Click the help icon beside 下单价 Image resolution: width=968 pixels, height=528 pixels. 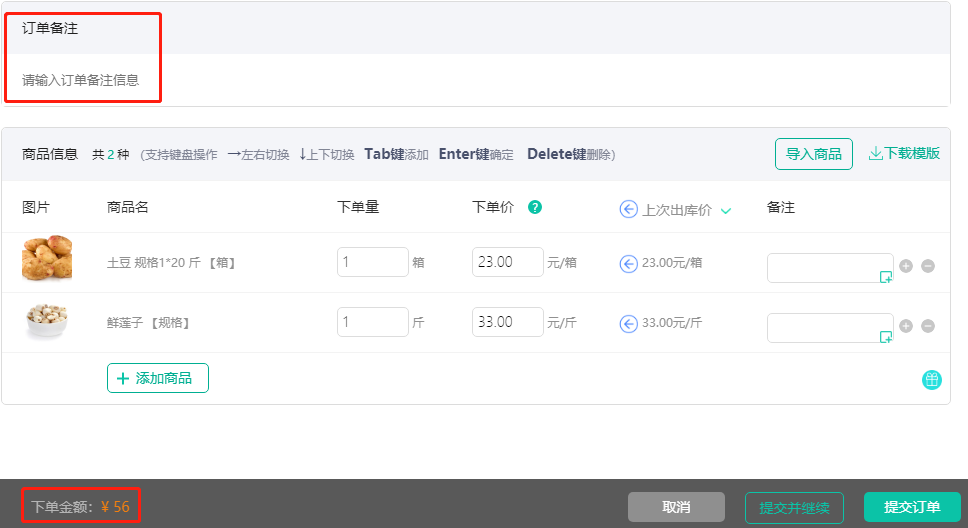coord(535,208)
